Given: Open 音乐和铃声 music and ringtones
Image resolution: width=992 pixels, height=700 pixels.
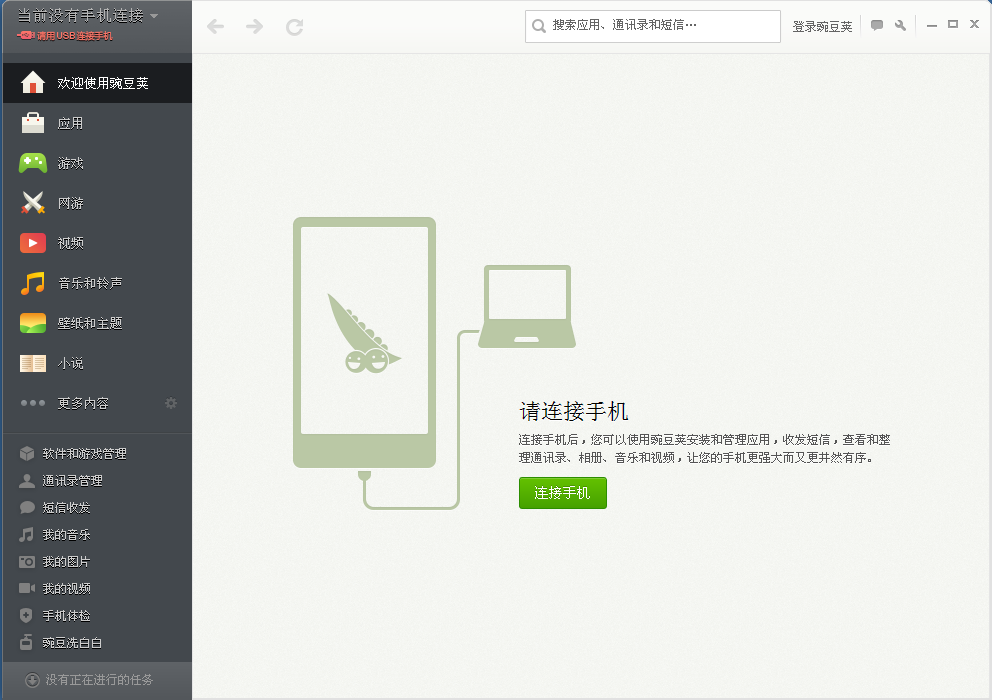Looking at the screenshot, I should click(x=97, y=283).
